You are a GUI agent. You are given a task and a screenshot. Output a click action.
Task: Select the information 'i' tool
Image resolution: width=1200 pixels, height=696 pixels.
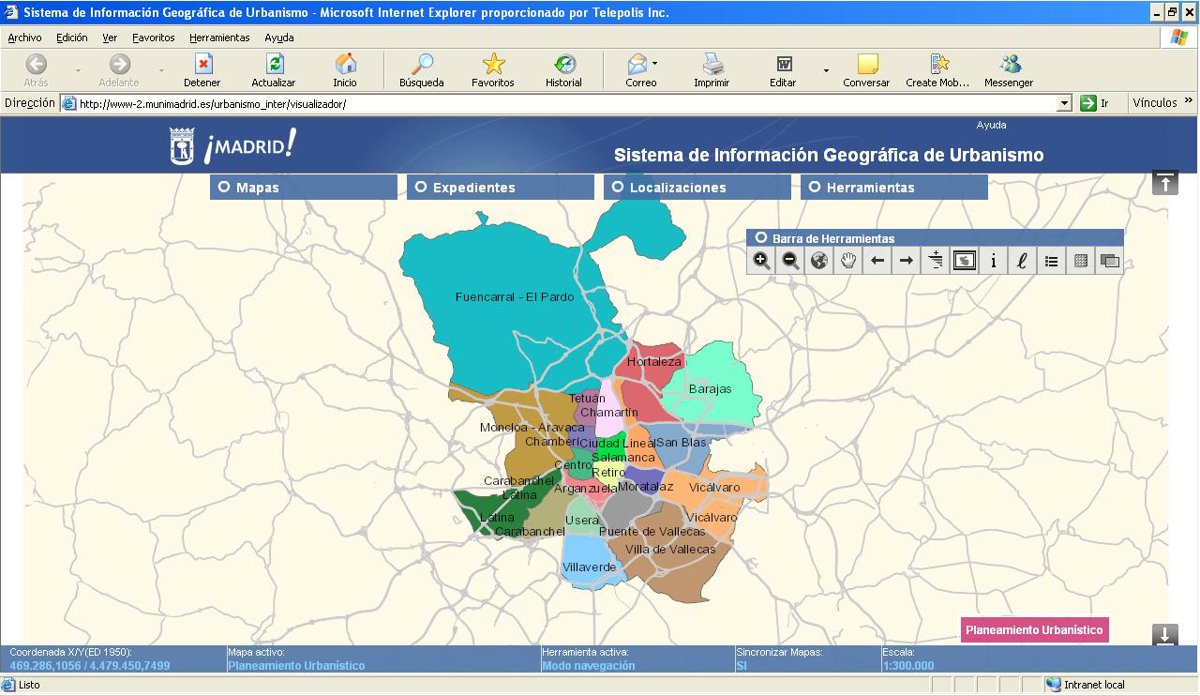993,261
